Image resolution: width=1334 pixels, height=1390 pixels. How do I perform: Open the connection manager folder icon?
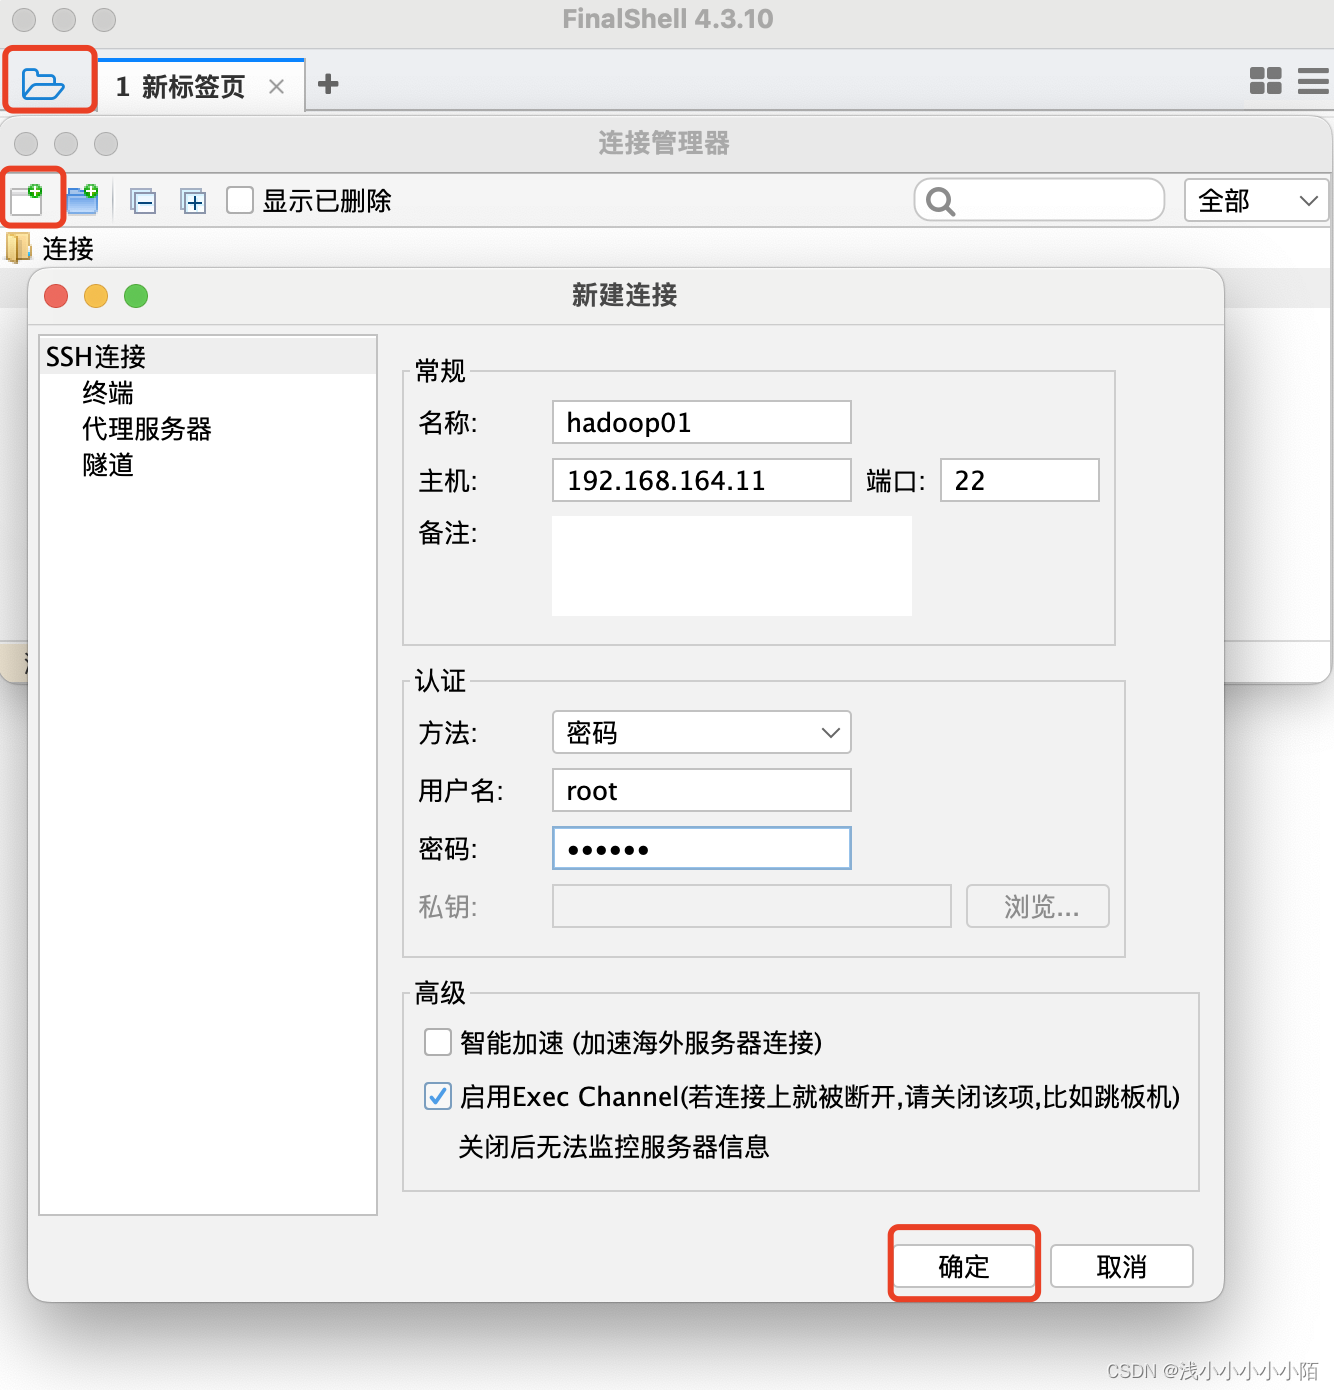coord(43,84)
